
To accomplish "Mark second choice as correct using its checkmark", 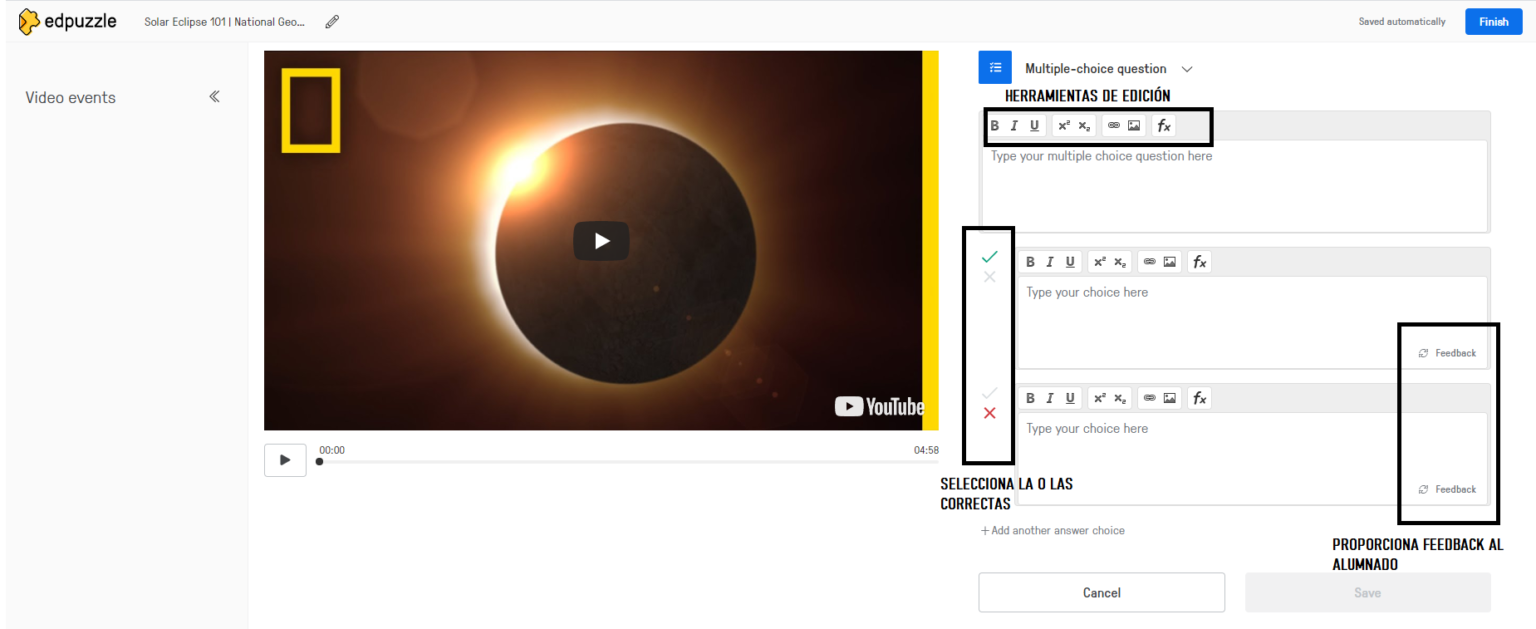I will [x=990, y=393].
